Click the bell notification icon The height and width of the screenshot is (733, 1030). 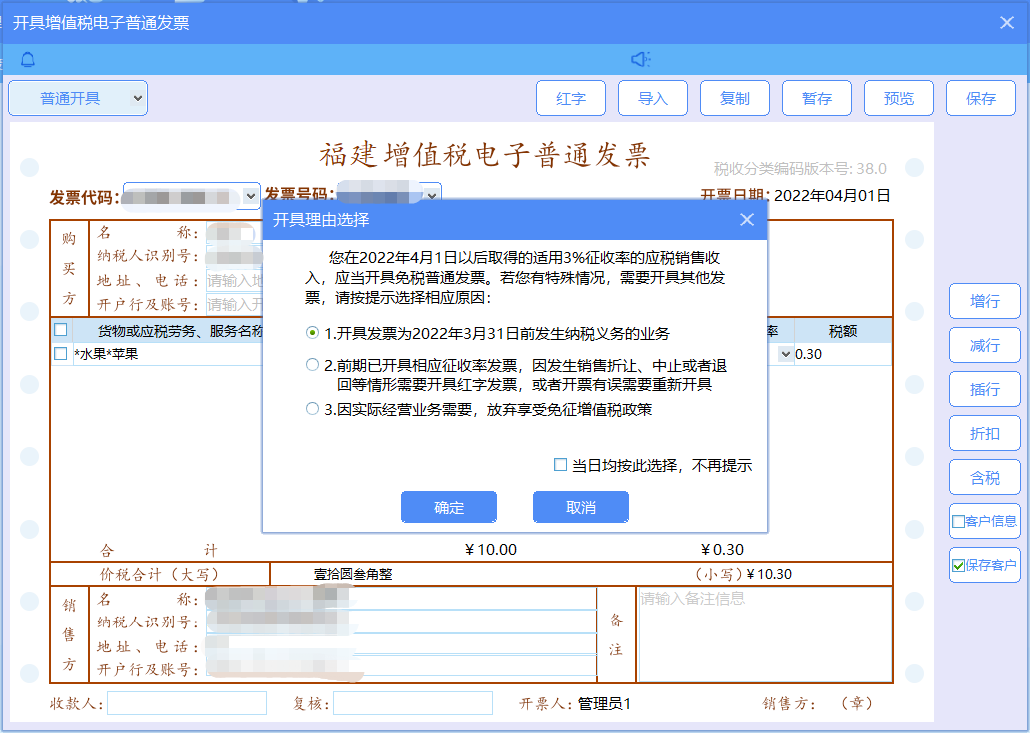tap(28, 60)
